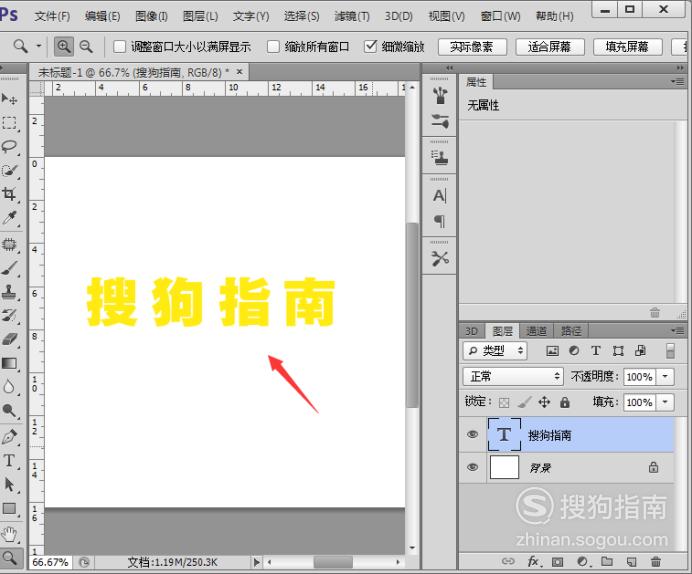Select the Dodge tool
The height and width of the screenshot is (574, 692).
click(x=9, y=410)
